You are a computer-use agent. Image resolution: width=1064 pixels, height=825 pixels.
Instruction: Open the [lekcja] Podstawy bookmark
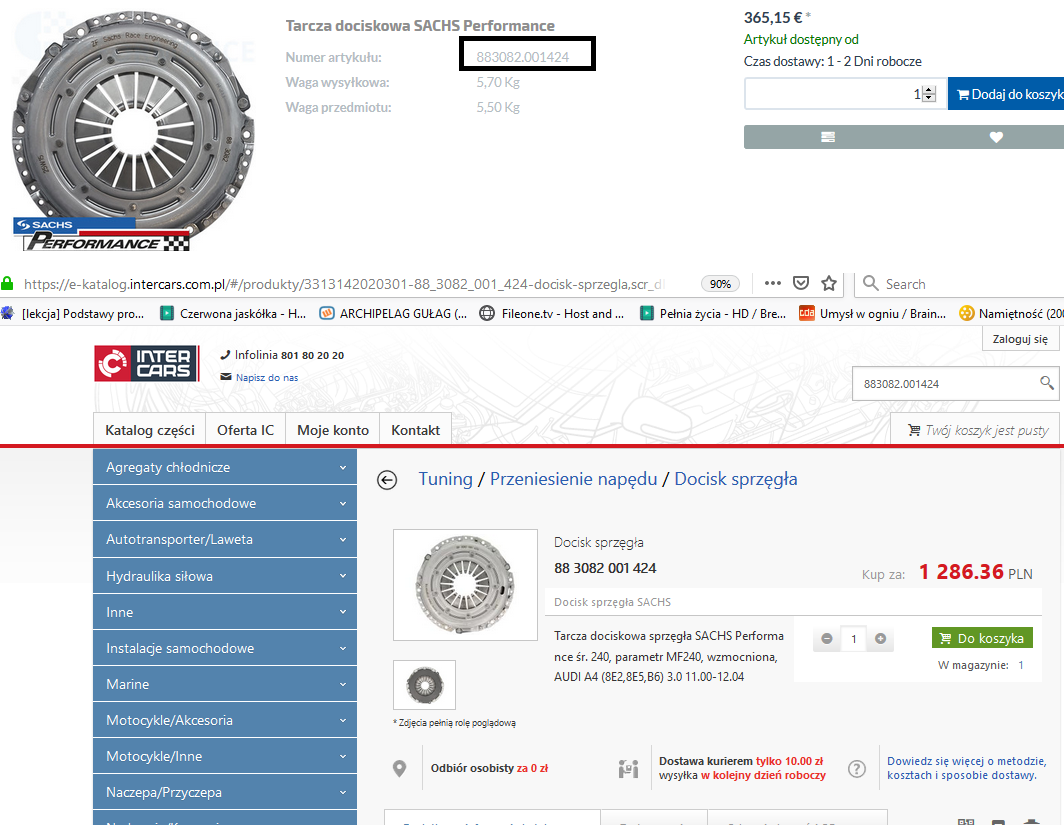pos(73,313)
